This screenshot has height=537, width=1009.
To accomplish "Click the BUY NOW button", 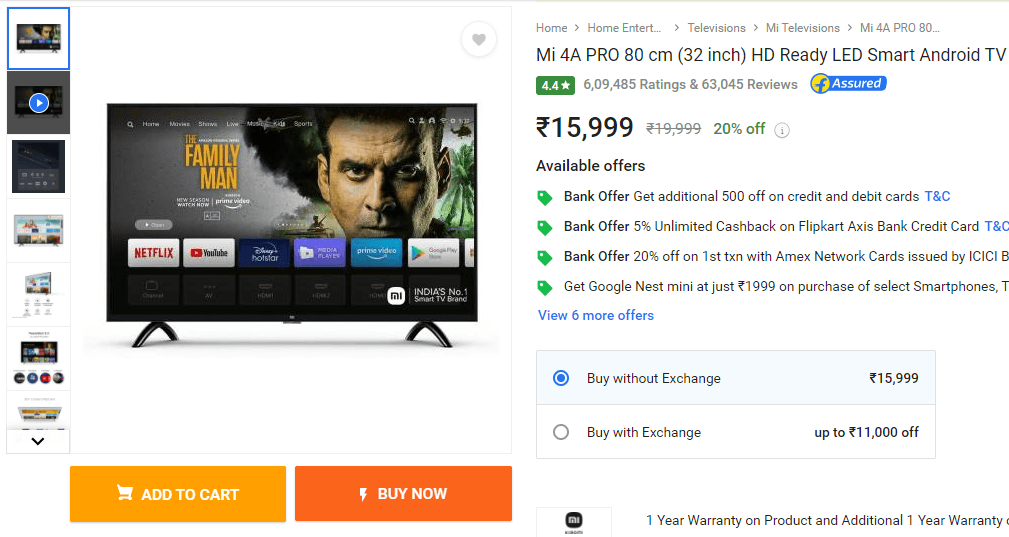I will [403, 494].
